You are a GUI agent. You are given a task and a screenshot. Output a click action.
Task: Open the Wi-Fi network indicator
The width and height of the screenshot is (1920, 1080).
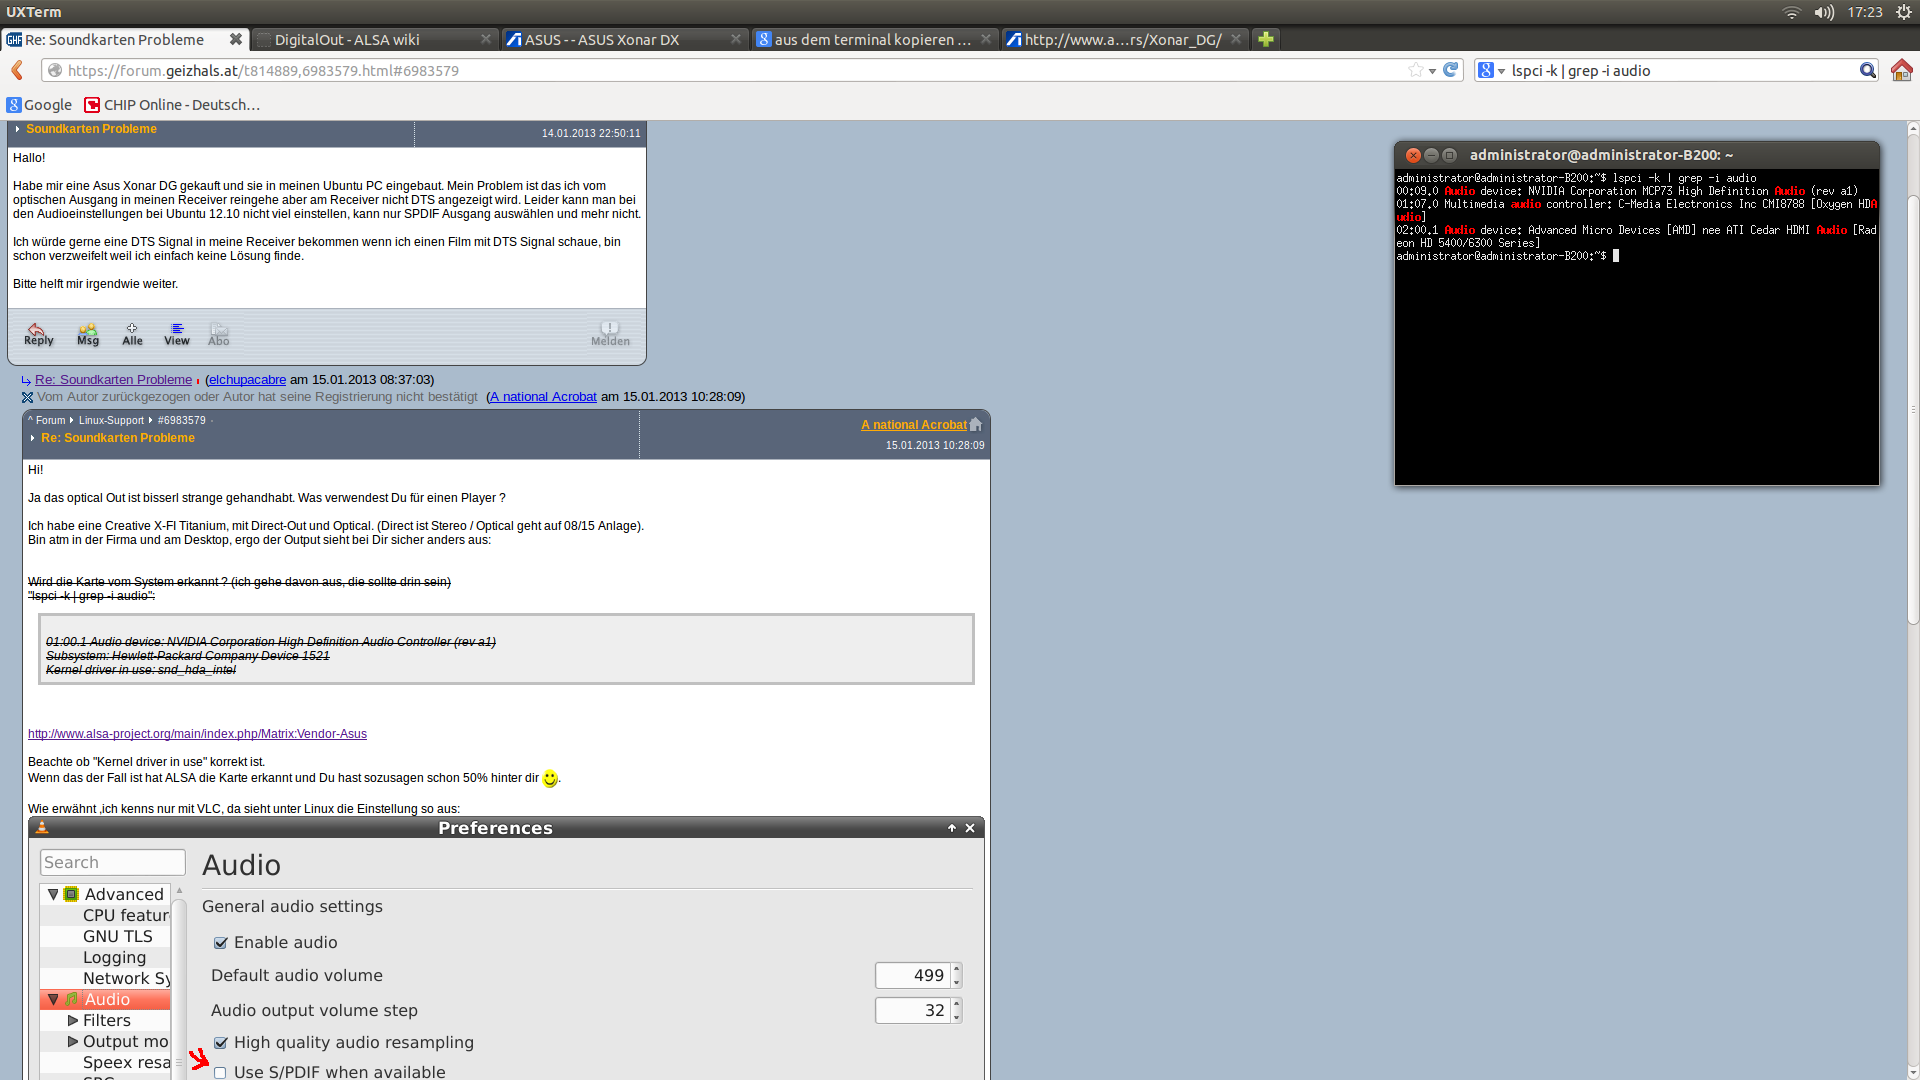1791,12
